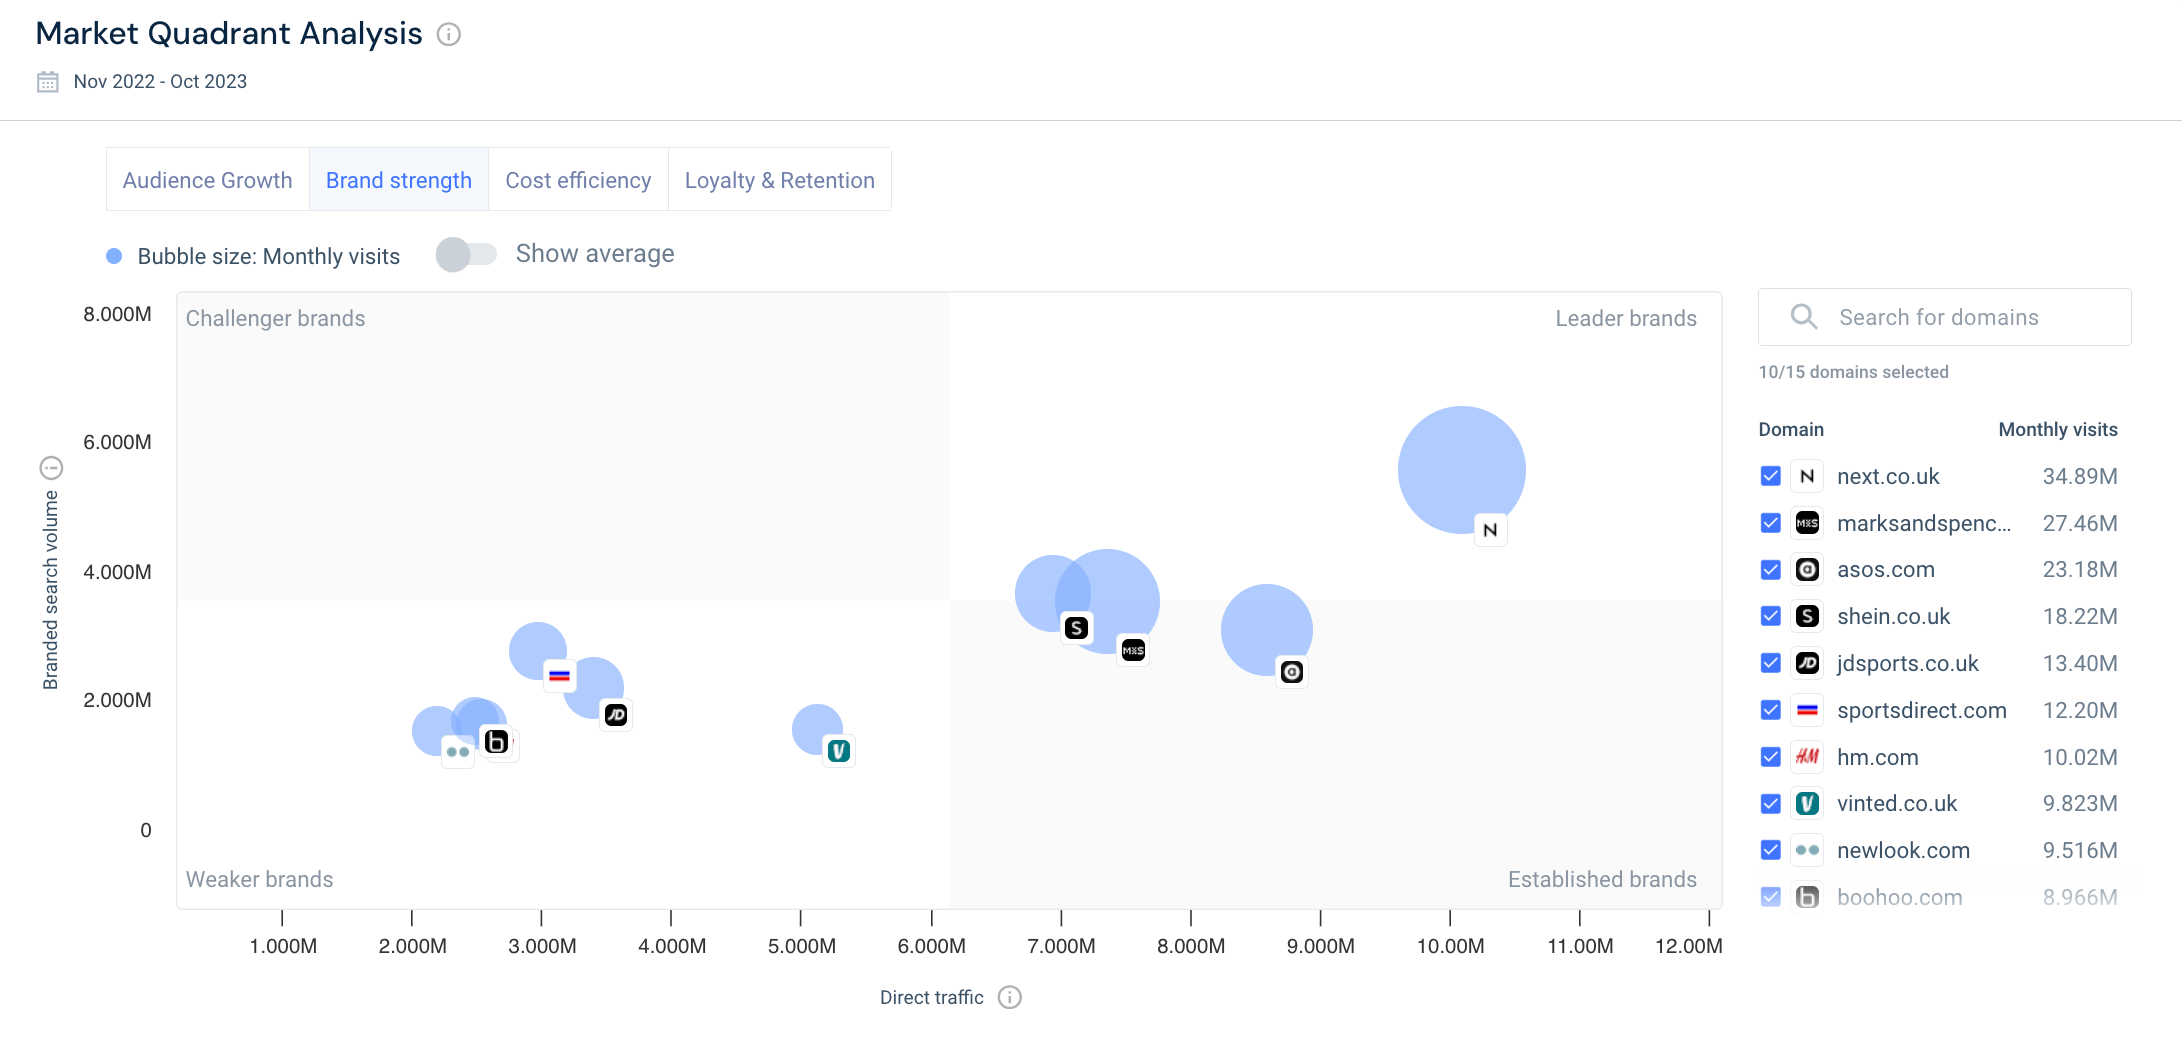Select the Loyalty & Retention tab
Image resolution: width=2182 pixels, height=1046 pixels.
coord(779,180)
